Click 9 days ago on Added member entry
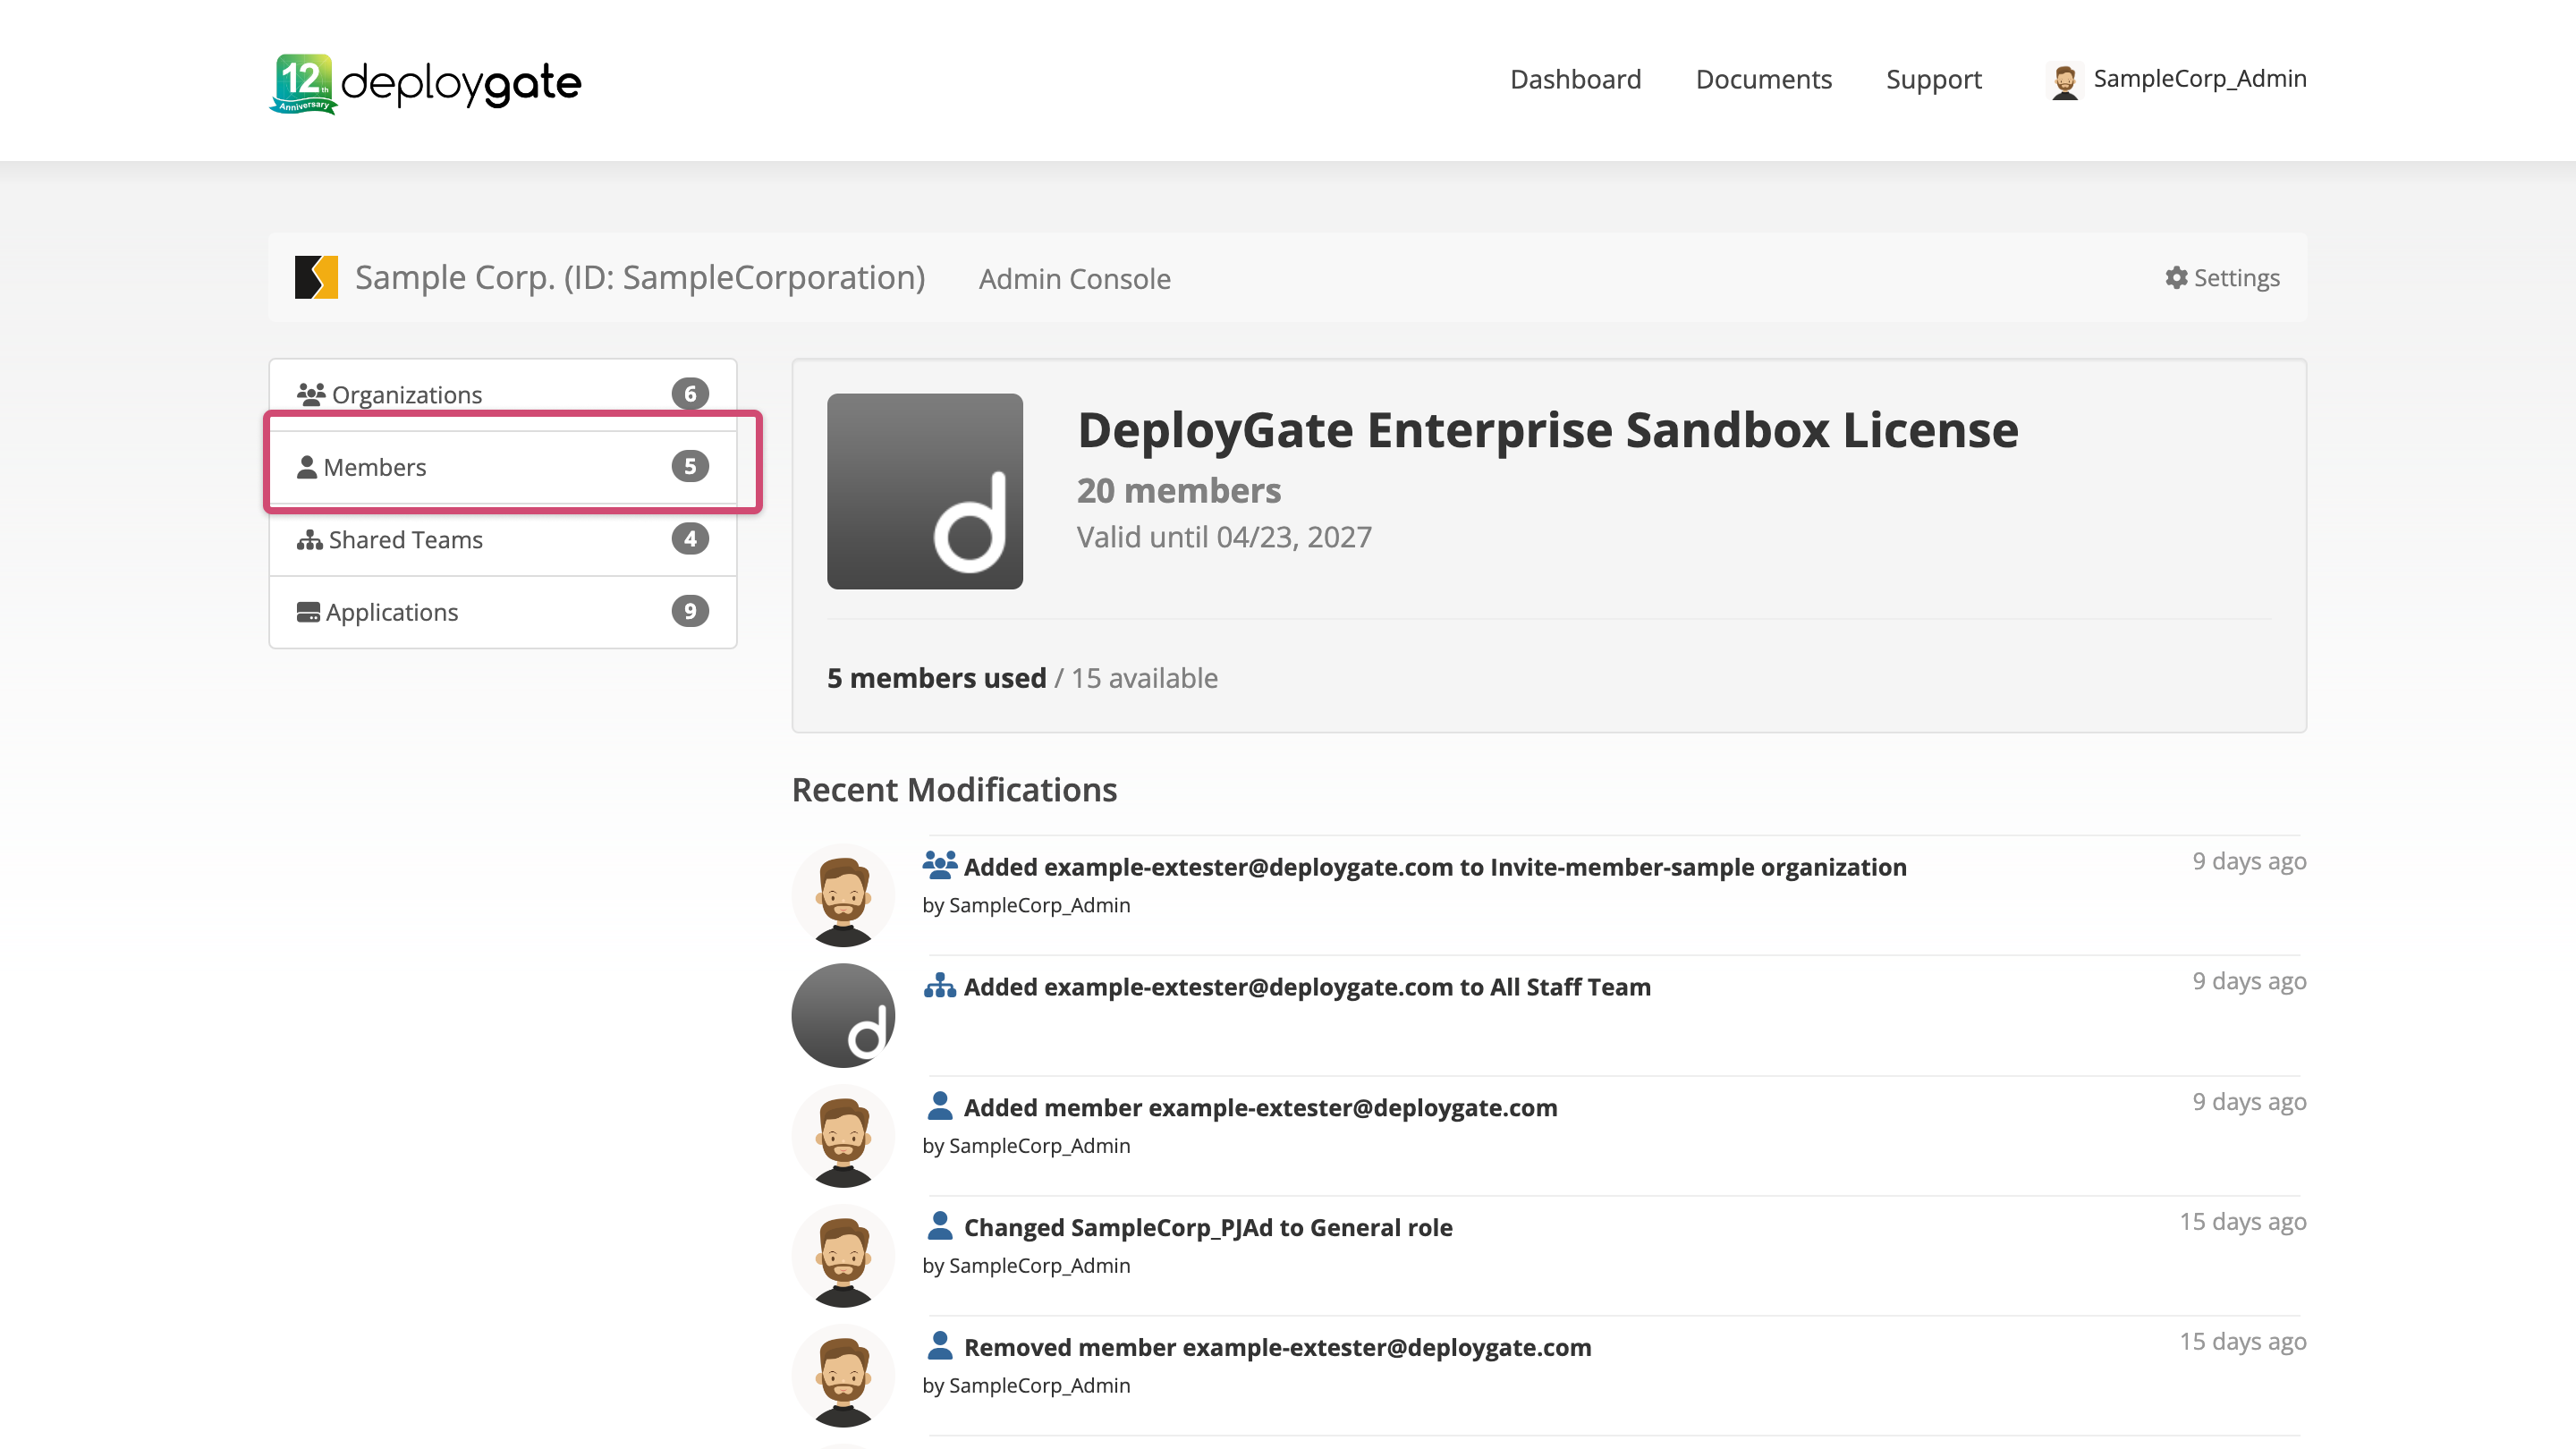Screen dimensions: 2576x1449 [x=2249, y=1102]
